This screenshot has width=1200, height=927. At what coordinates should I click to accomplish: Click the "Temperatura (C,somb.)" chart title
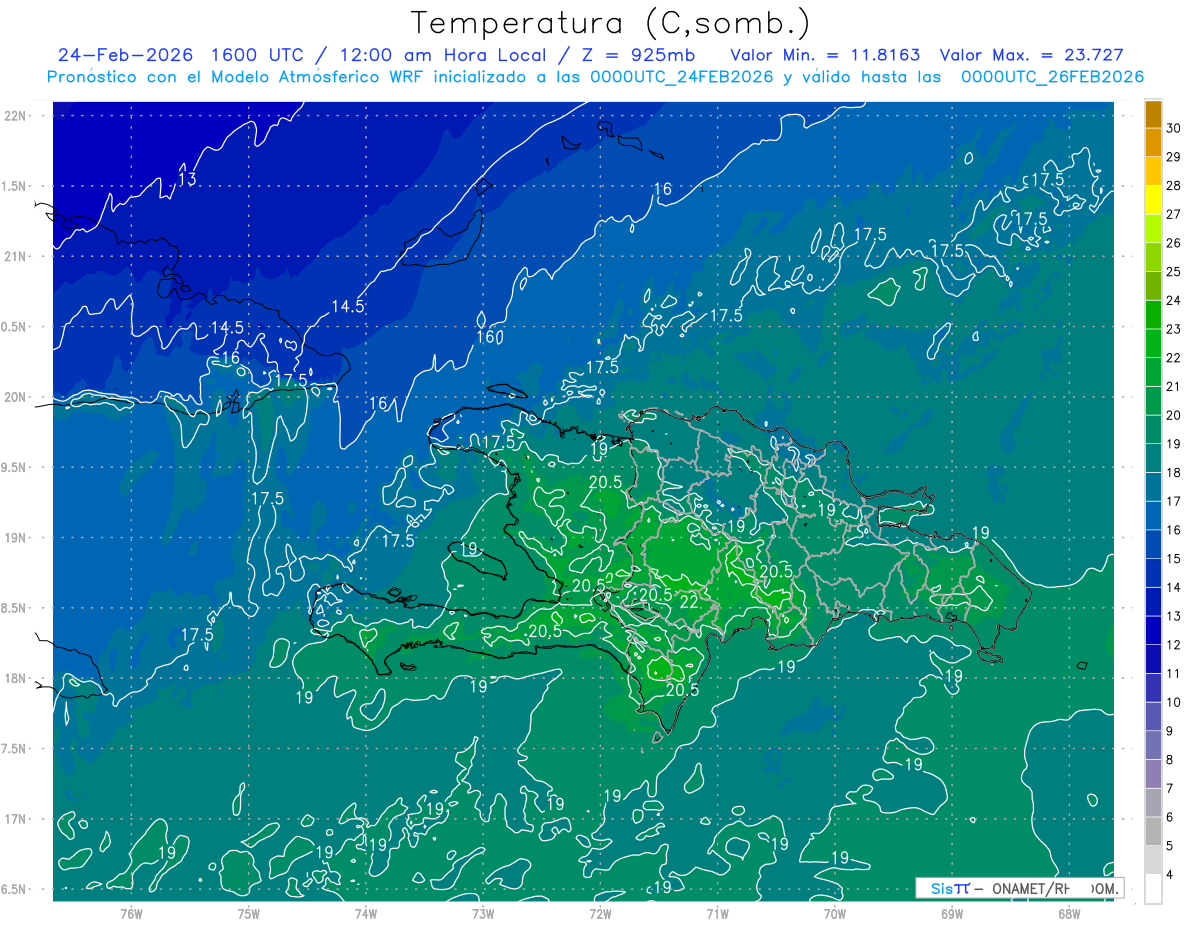click(x=611, y=23)
